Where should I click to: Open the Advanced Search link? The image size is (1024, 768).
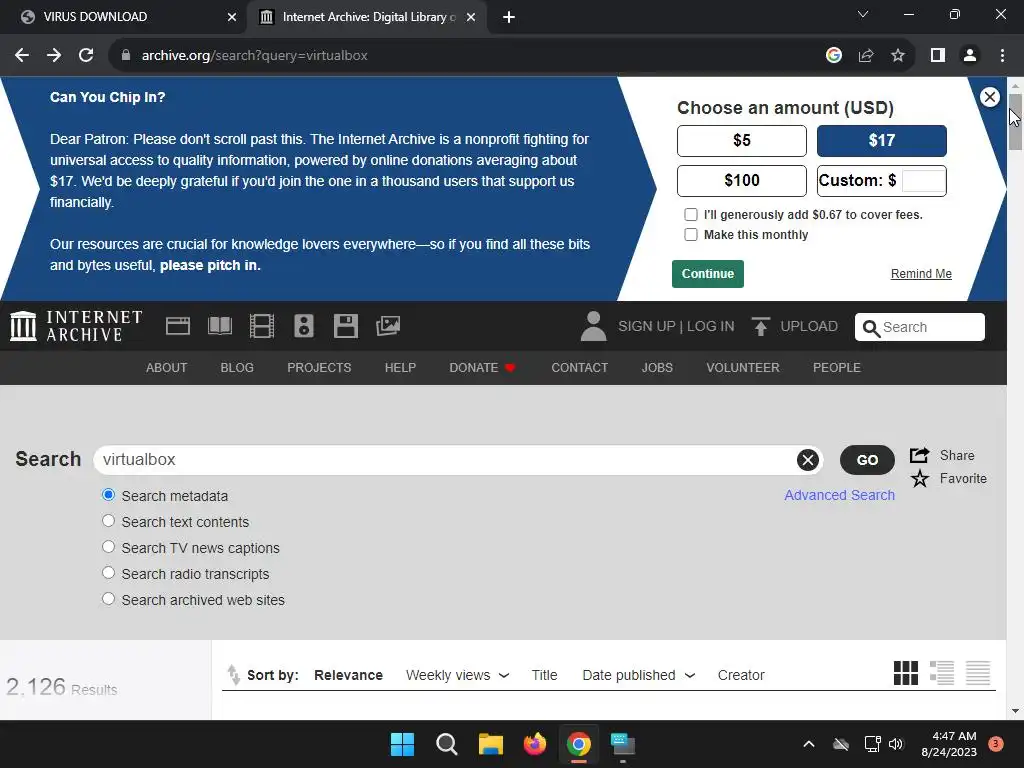coord(839,495)
